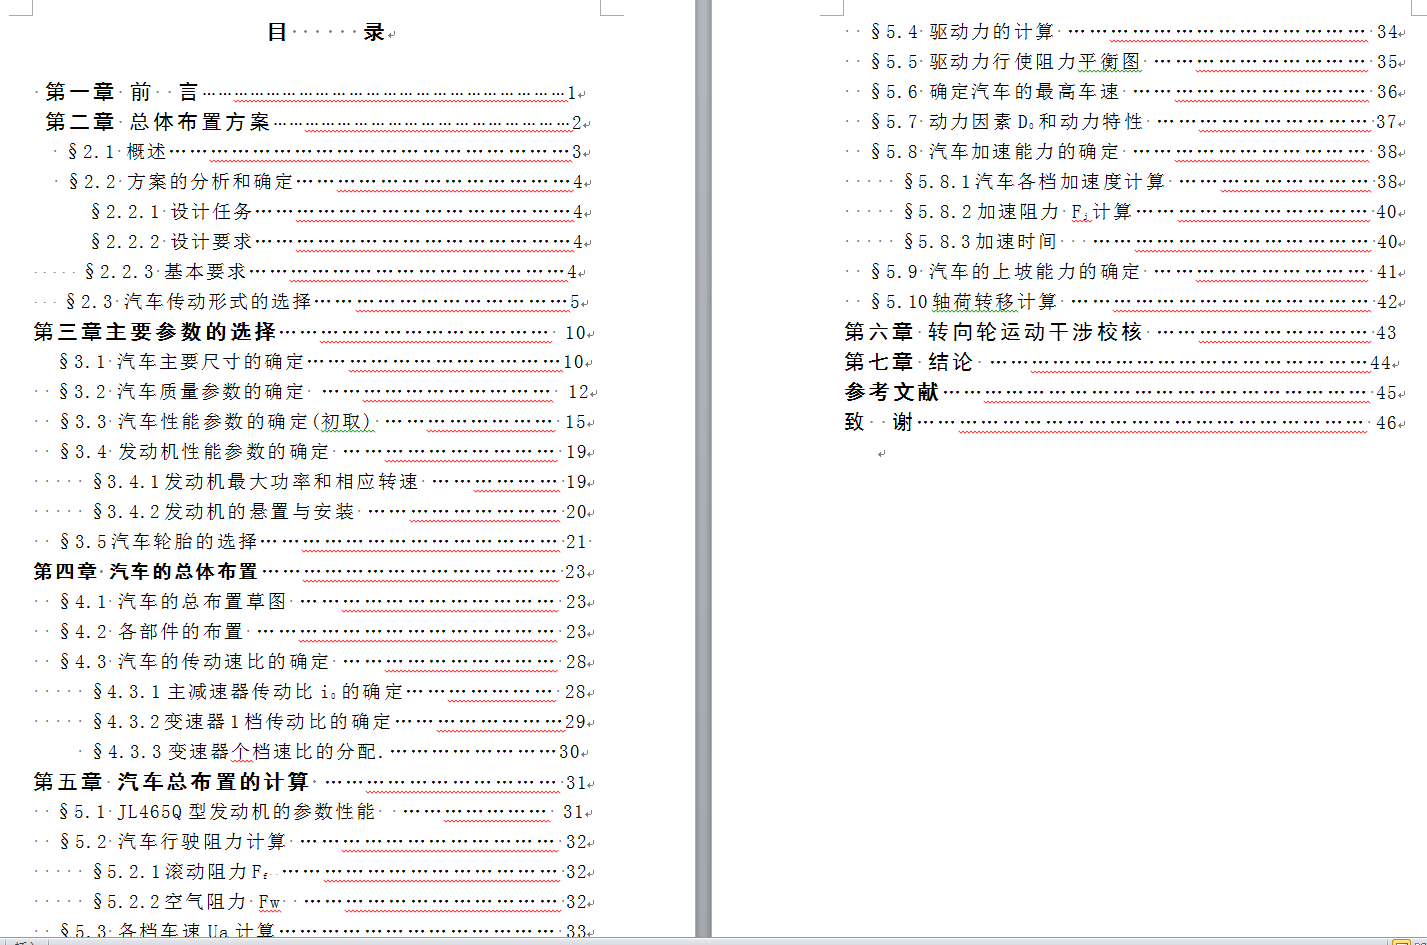Select the §4.3.1 主减速器传动比 entry
The width and height of the screenshot is (1427, 945).
point(340,692)
